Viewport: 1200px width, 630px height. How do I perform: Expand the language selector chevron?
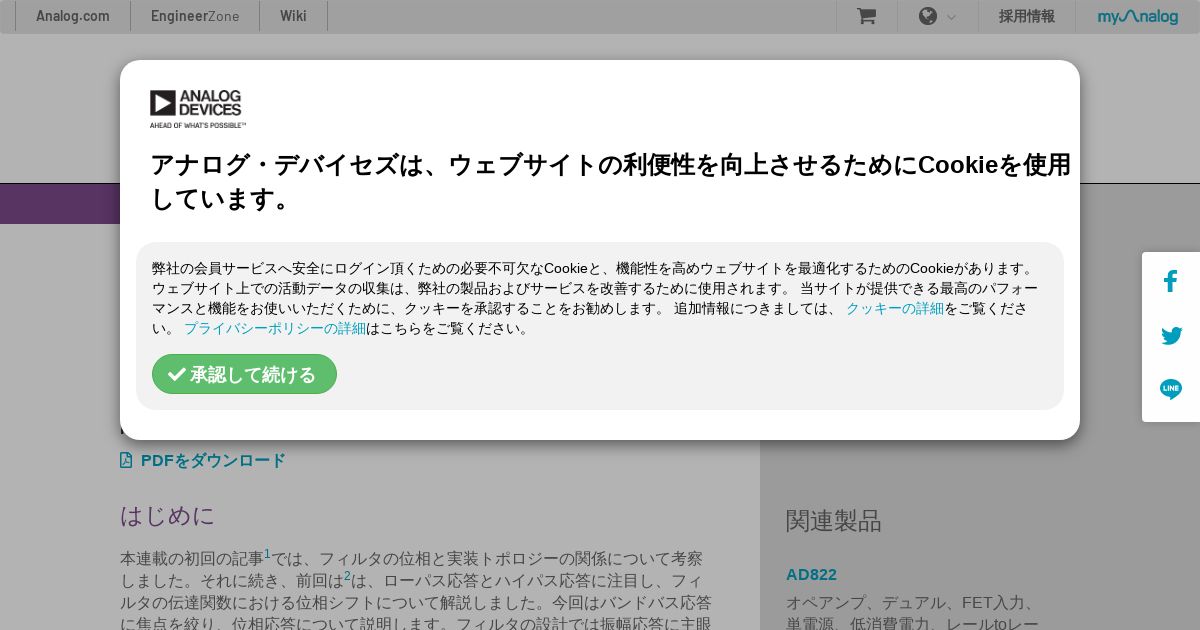pyautogui.click(x=951, y=17)
